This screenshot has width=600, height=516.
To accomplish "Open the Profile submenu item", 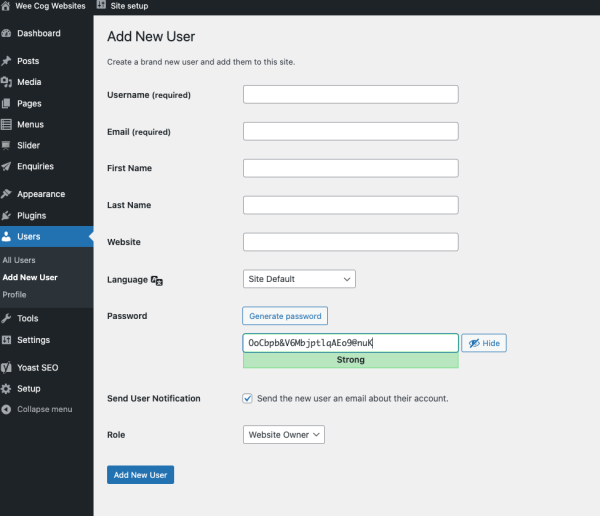I will coord(14,295).
